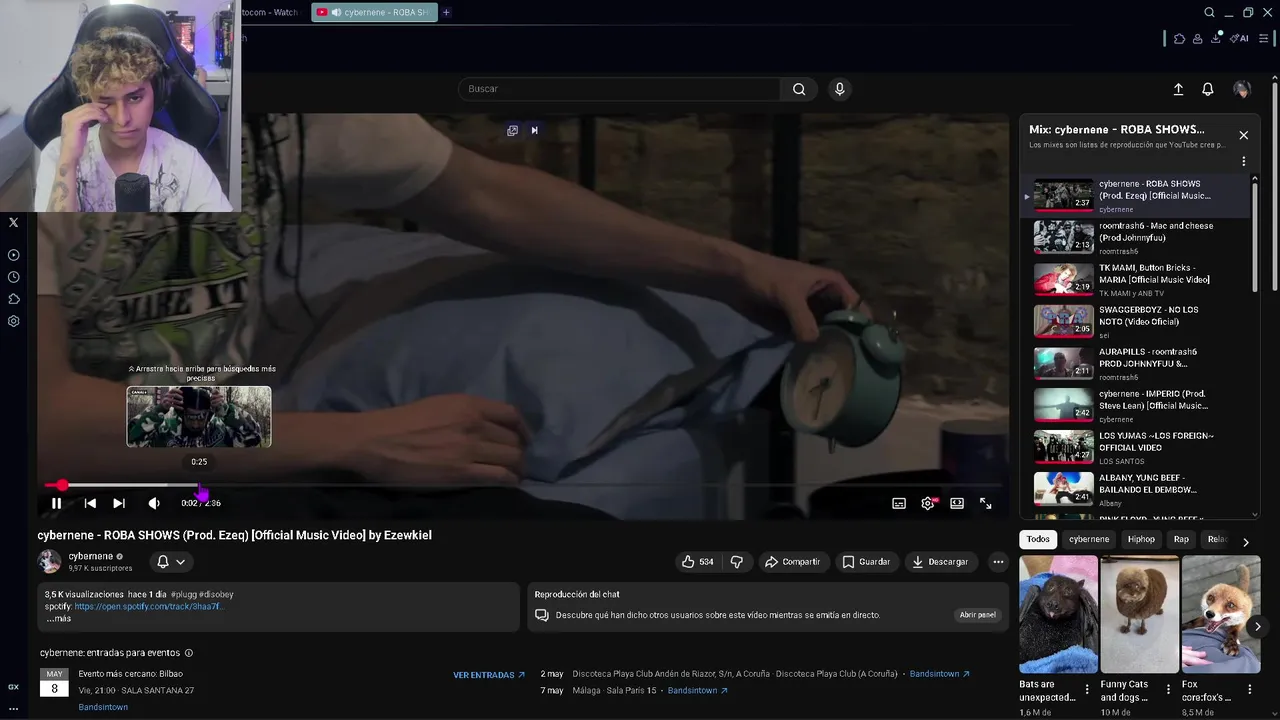Save the video with Guardar
This screenshot has height=720, width=1280.
click(x=866, y=562)
